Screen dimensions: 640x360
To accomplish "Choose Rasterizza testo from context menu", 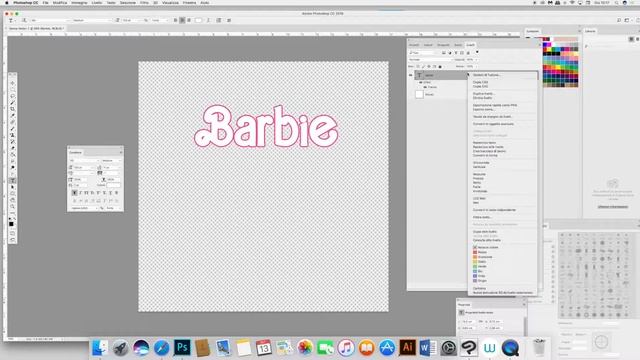I will pos(484,142).
